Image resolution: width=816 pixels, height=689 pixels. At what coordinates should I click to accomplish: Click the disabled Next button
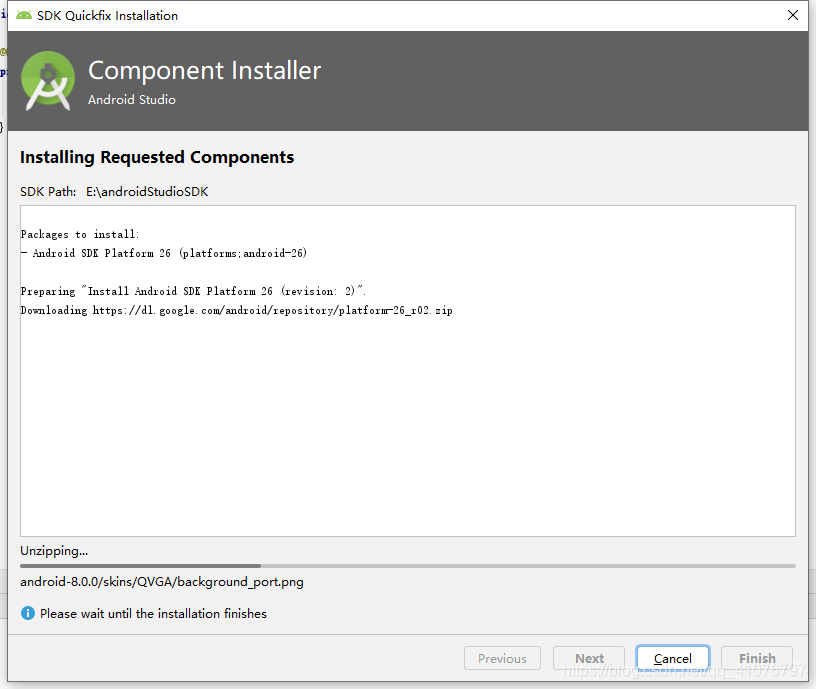[589, 658]
